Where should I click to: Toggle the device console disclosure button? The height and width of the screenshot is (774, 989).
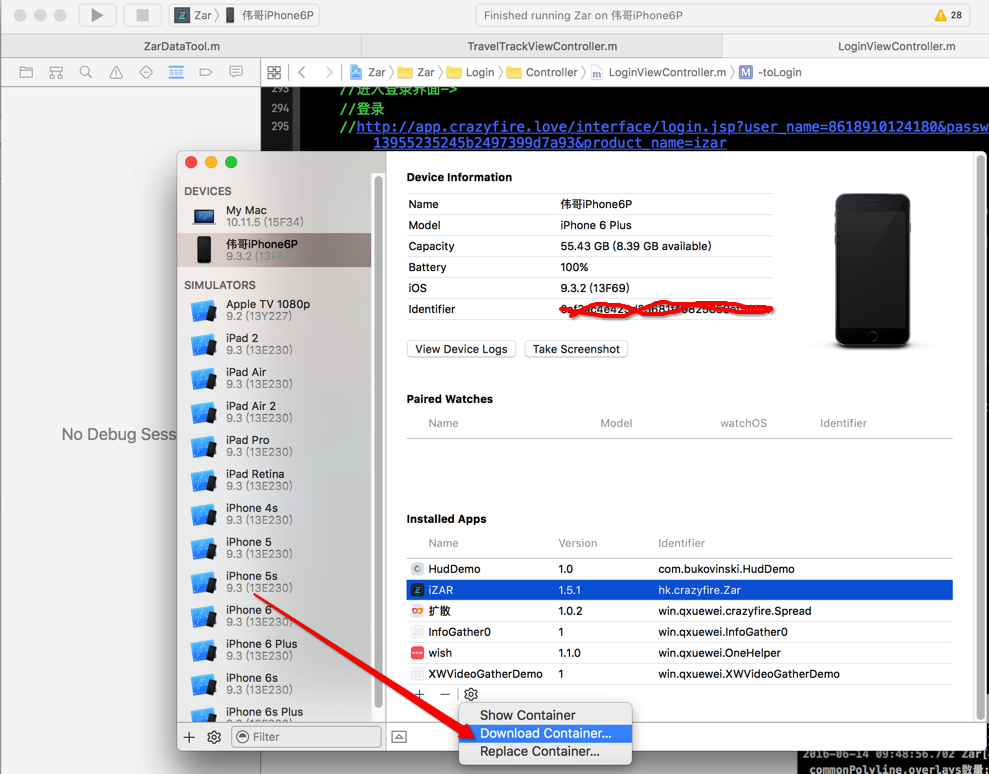pos(399,737)
